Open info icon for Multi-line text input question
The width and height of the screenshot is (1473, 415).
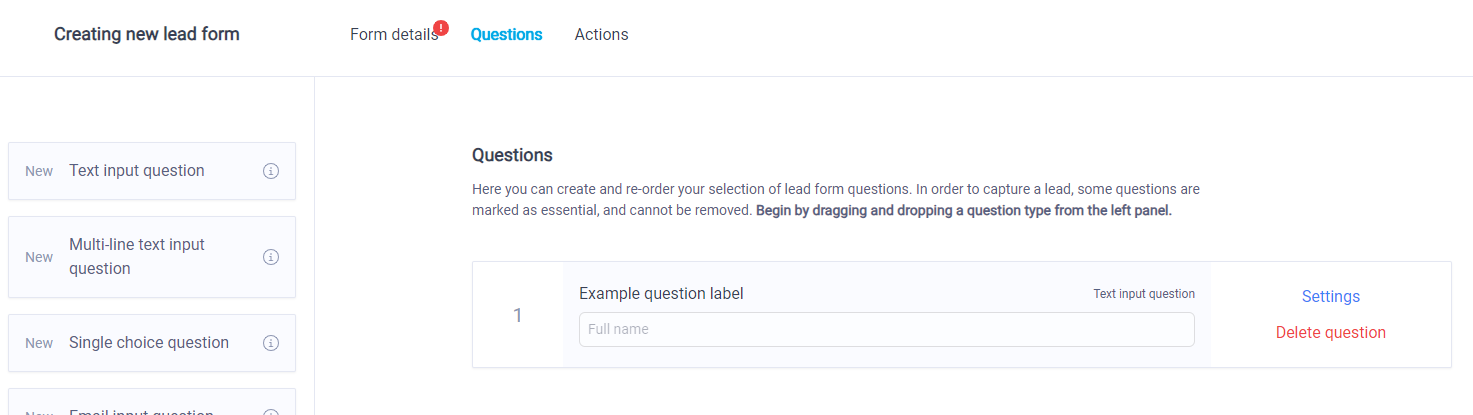(270, 257)
